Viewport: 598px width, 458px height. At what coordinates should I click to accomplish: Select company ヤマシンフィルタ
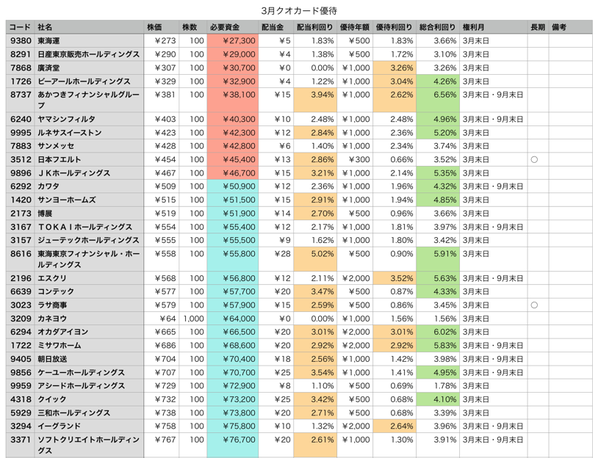point(66,119)
